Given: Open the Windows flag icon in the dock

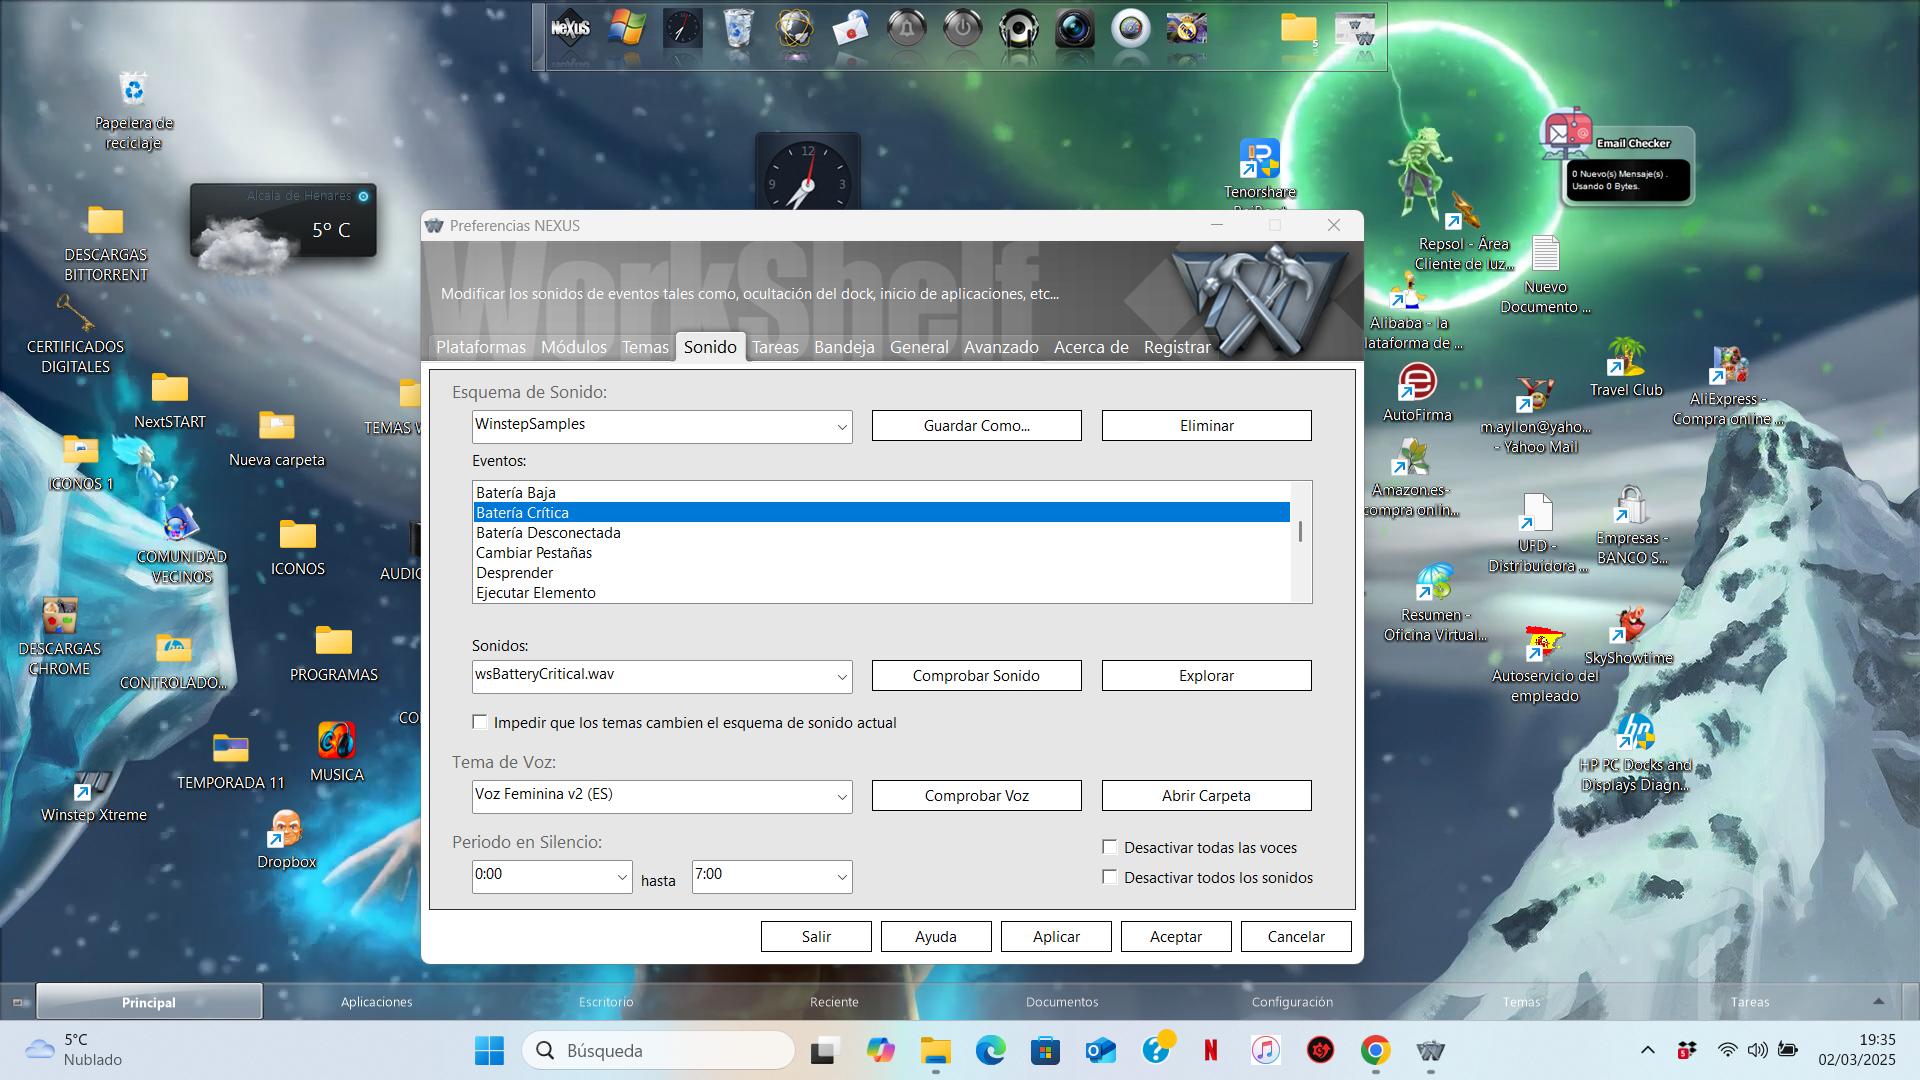Looking at the screenshot, I should point(627,29).
